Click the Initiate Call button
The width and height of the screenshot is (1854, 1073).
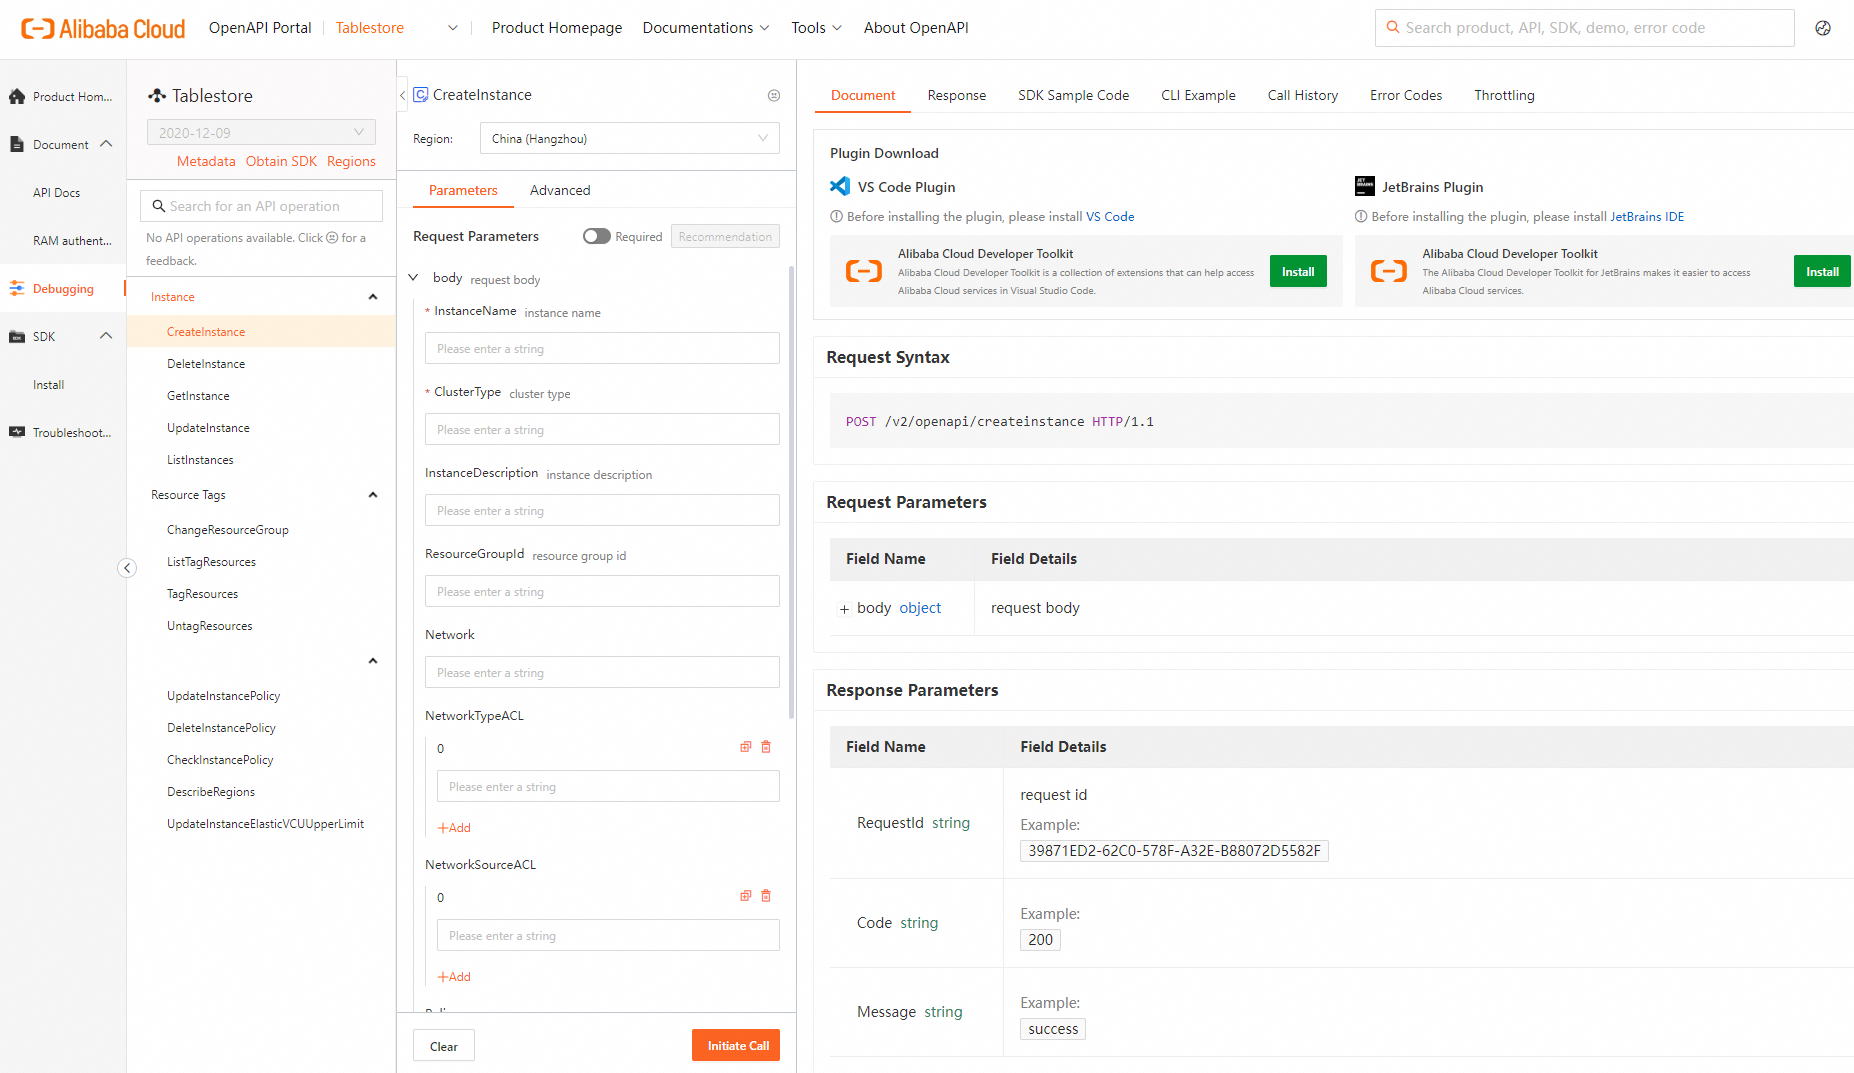(736, 1046)
